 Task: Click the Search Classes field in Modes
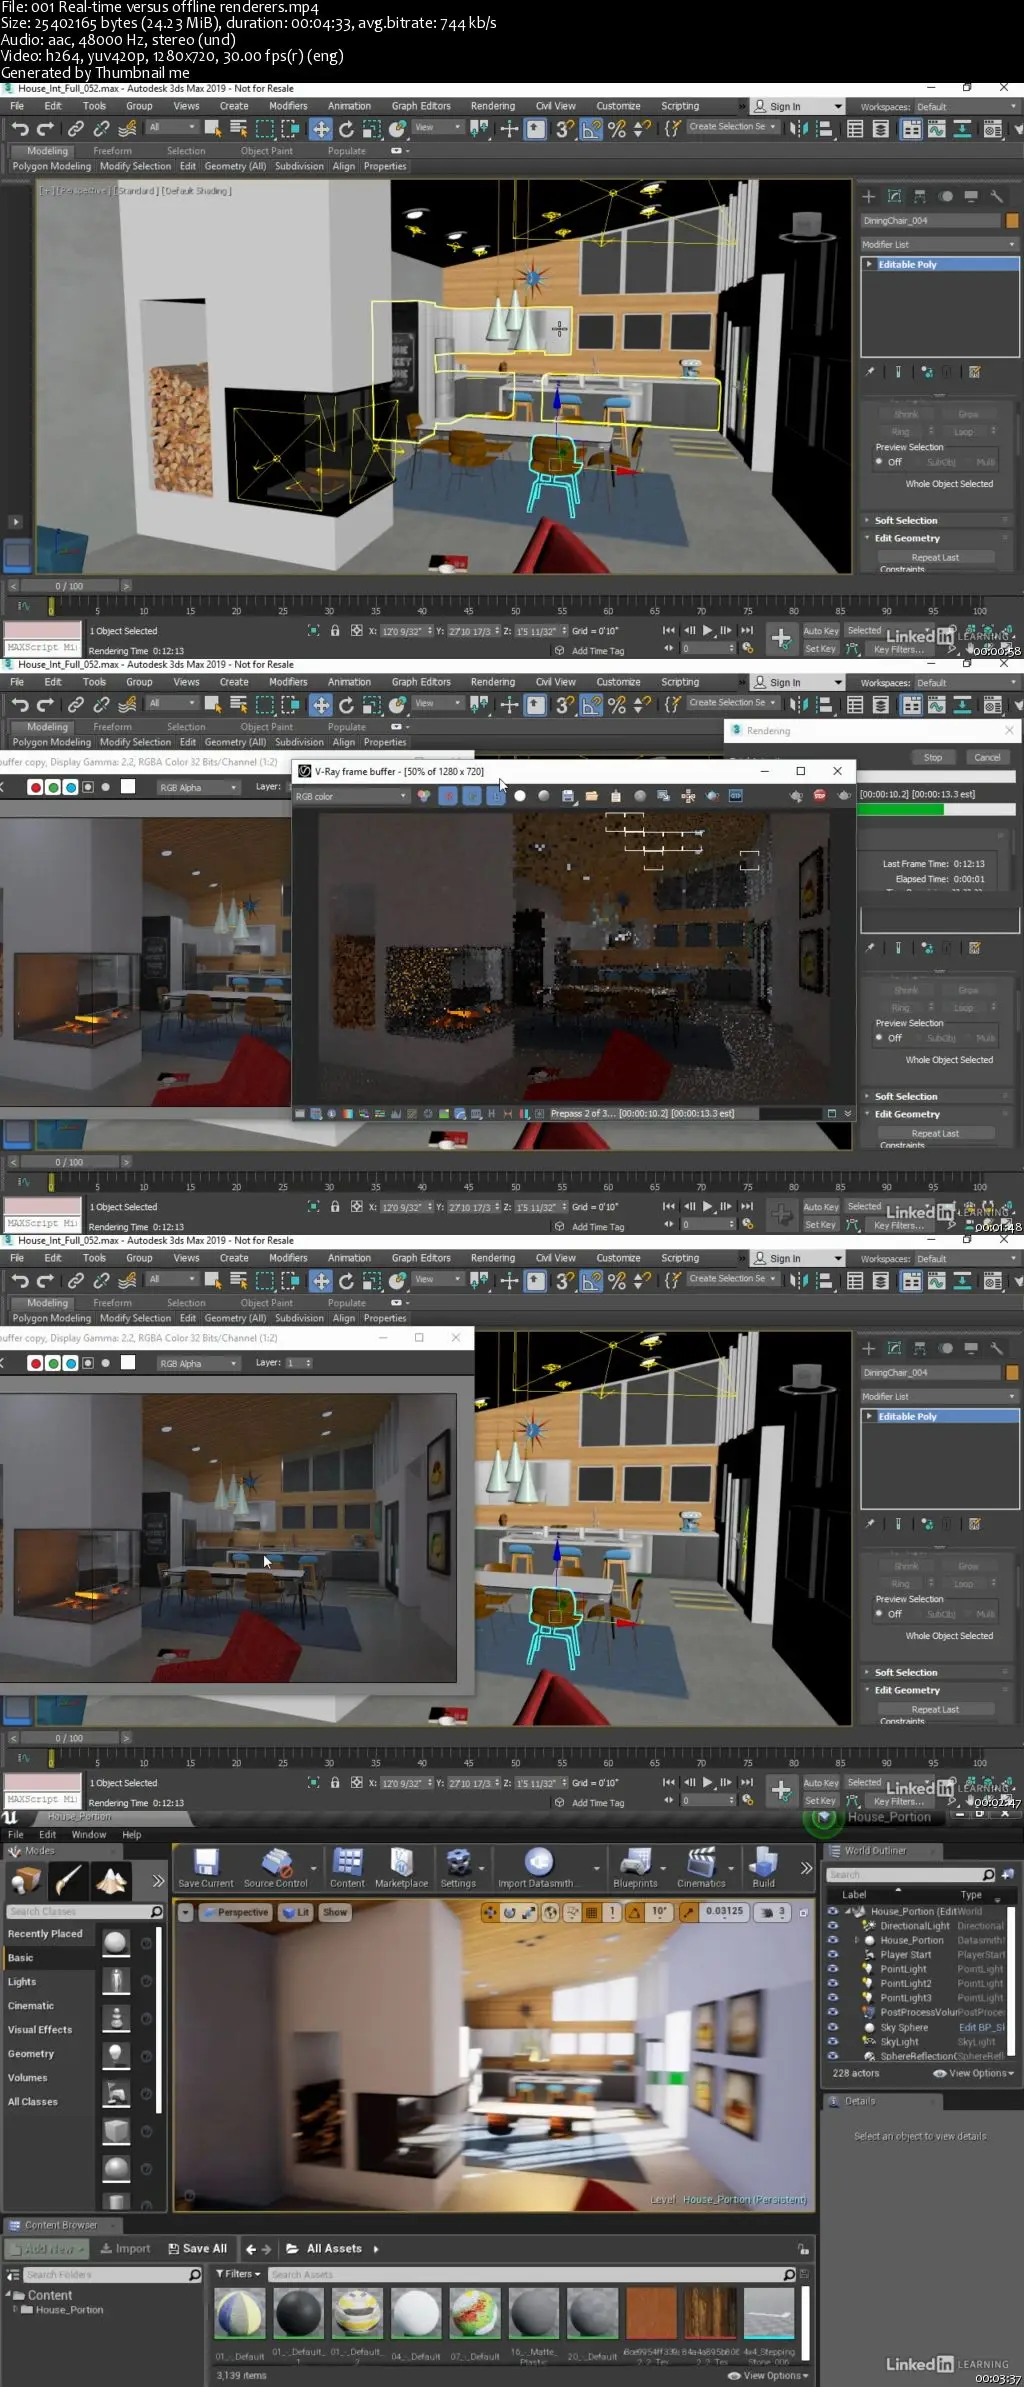point(85,1911)
